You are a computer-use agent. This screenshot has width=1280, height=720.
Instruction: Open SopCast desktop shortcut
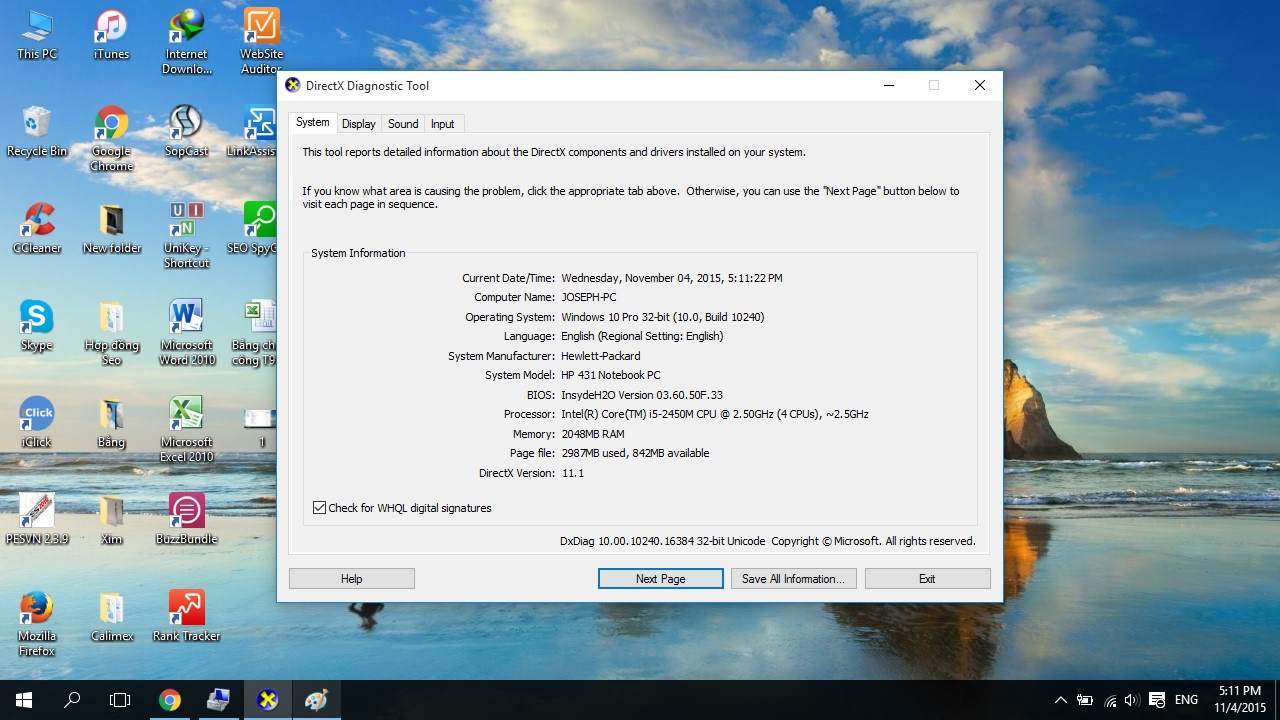pos(187,131)
